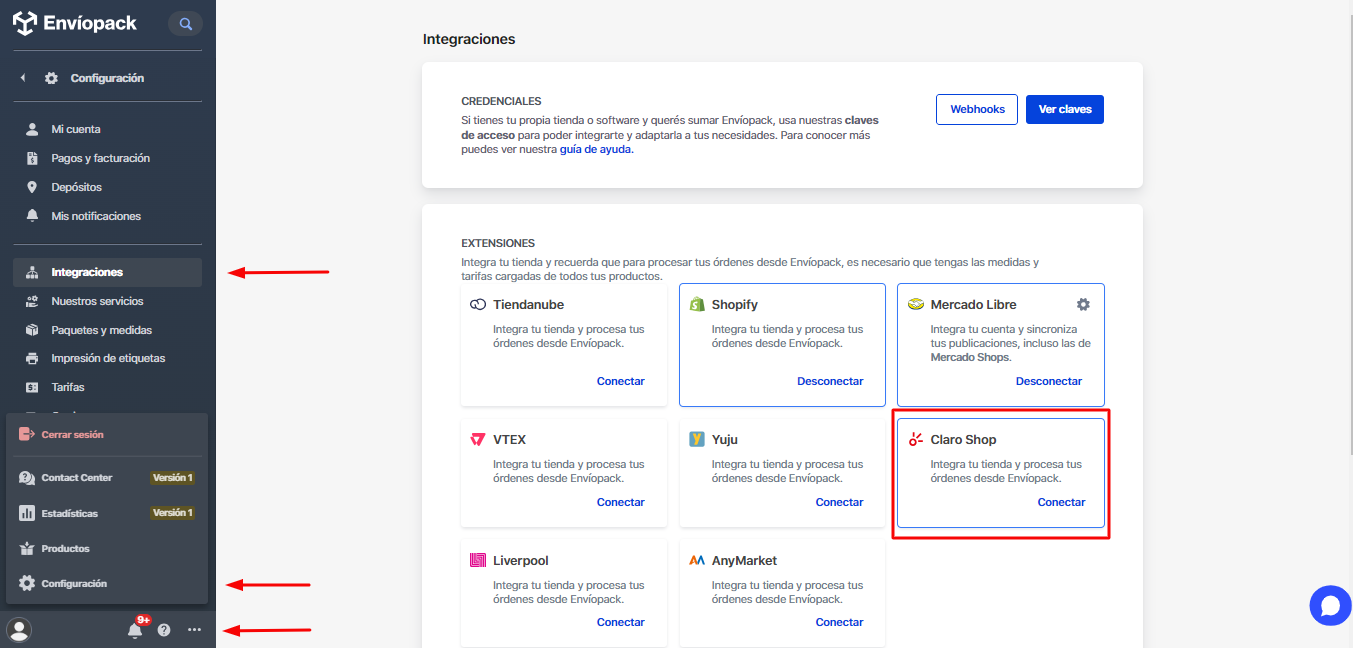Click the help question mark icon
This screenshot has width=1353, height=648.
click(164, 630)
